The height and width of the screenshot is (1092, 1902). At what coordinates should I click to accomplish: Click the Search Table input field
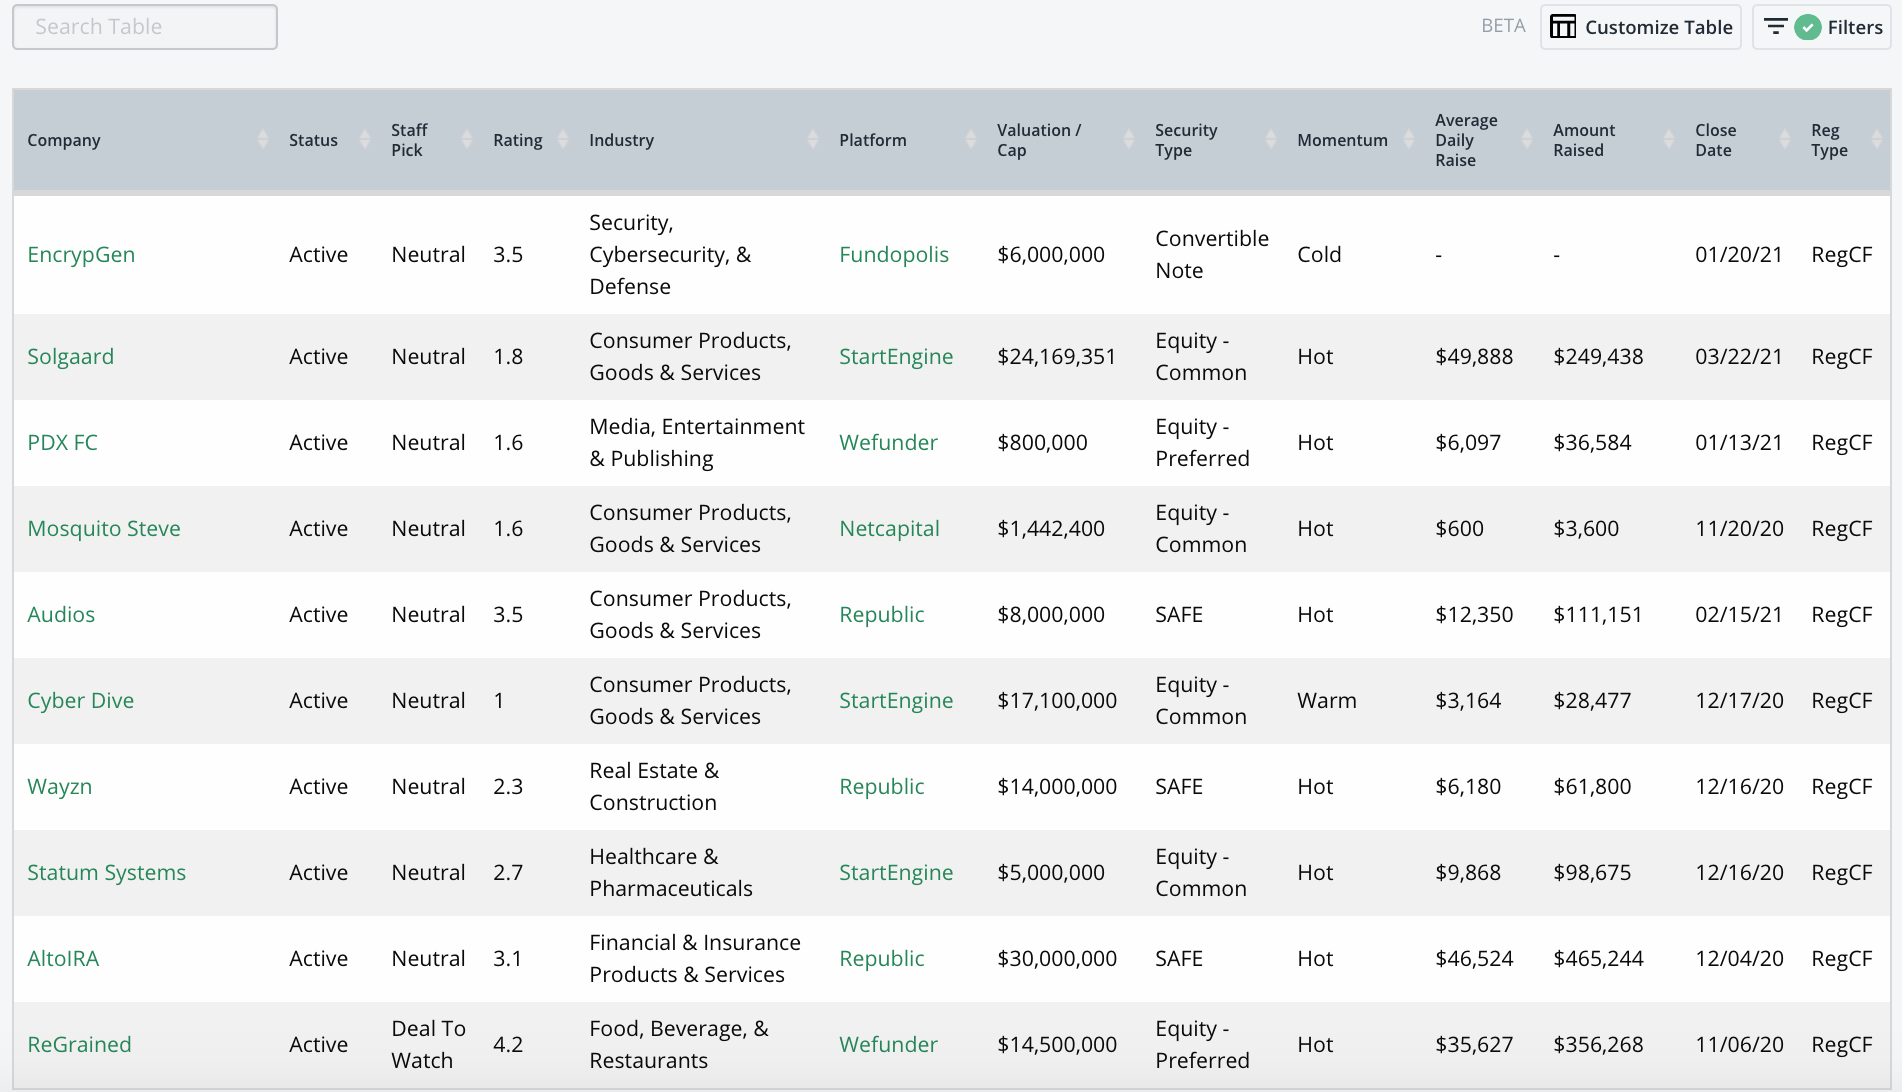coord(145,27)
